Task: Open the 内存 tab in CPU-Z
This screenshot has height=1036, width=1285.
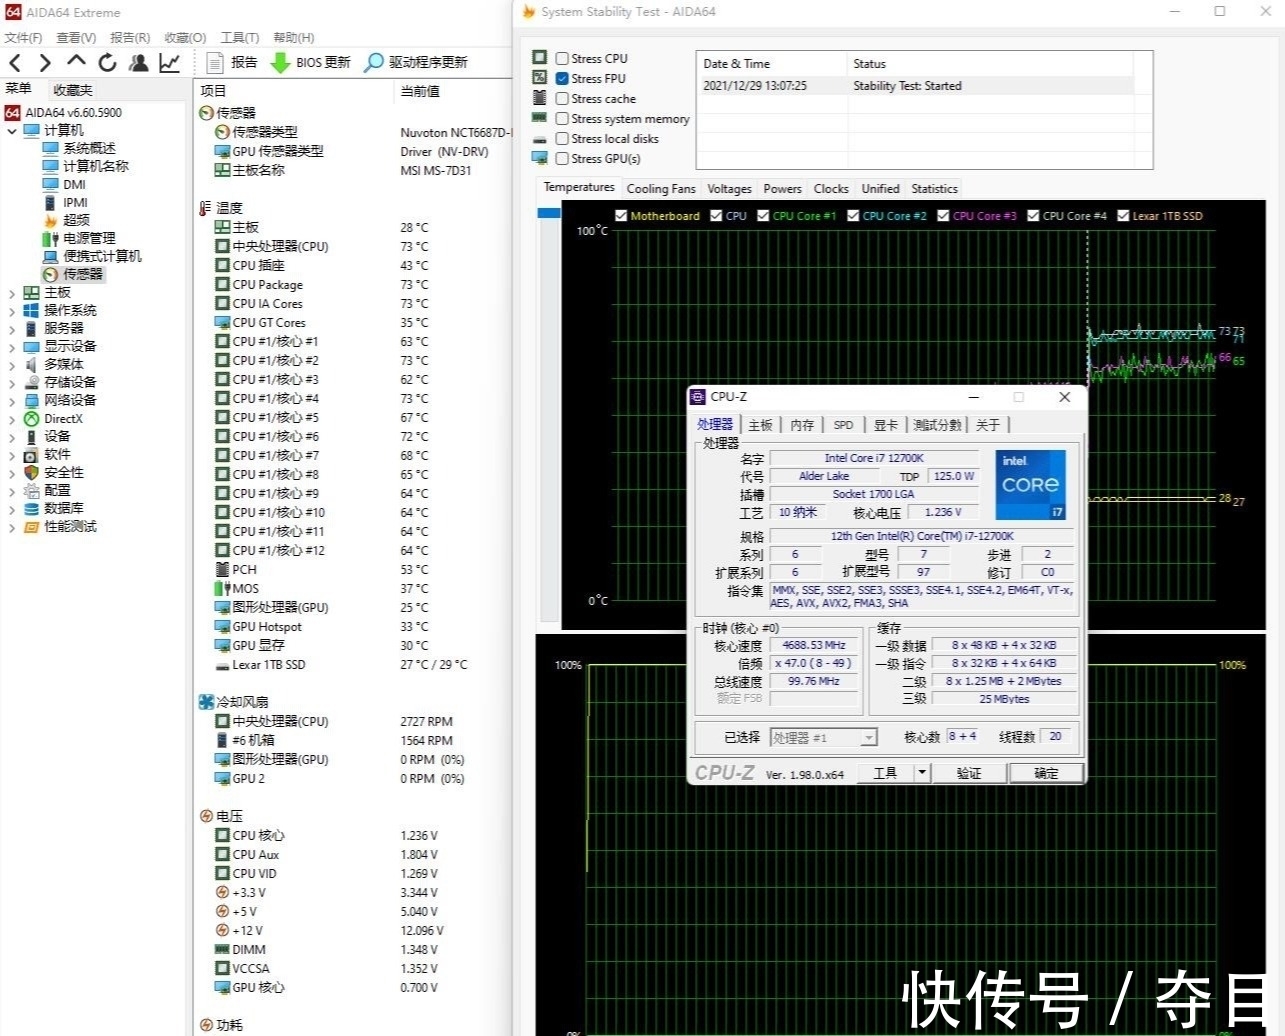Action: tap(802, 425)
